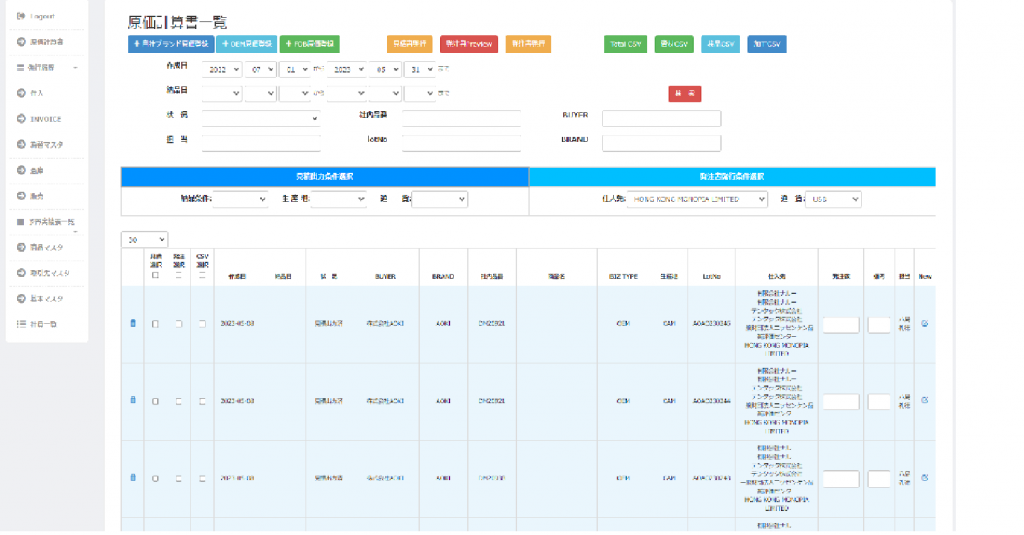1024x535 pixels.
Task: Click the view icon at end of first row
Action: pos(924,323)
